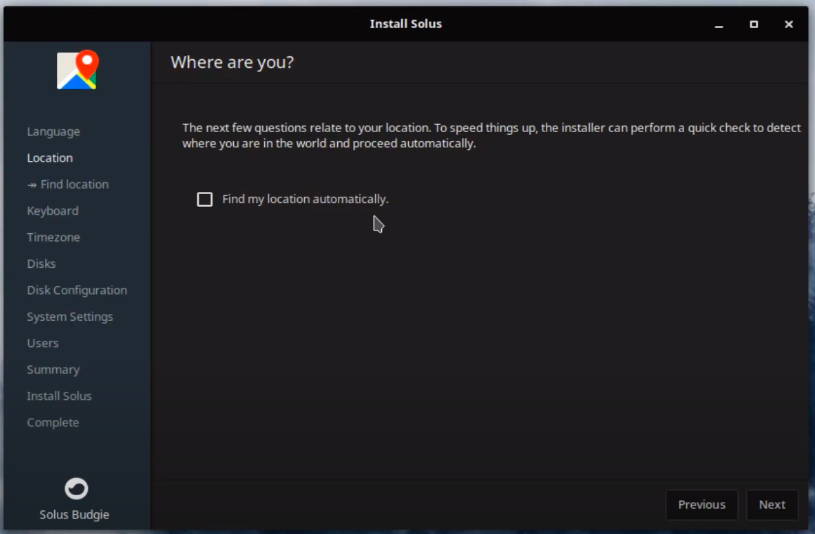815x534 pixels.
Task: Select Location step in sidebar
Action: 50,158
